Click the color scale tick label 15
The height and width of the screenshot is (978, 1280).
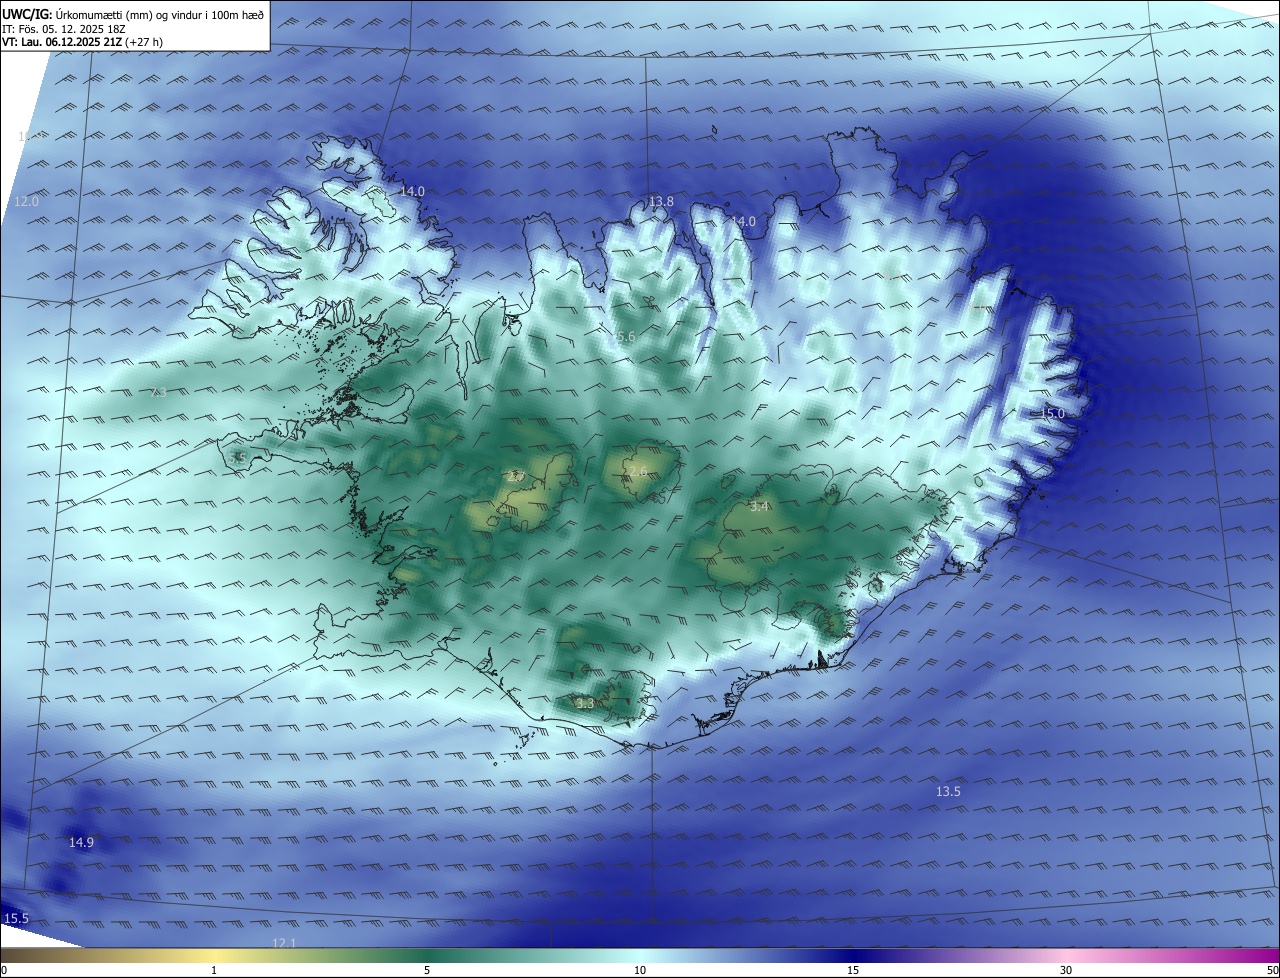coord(853,970)
